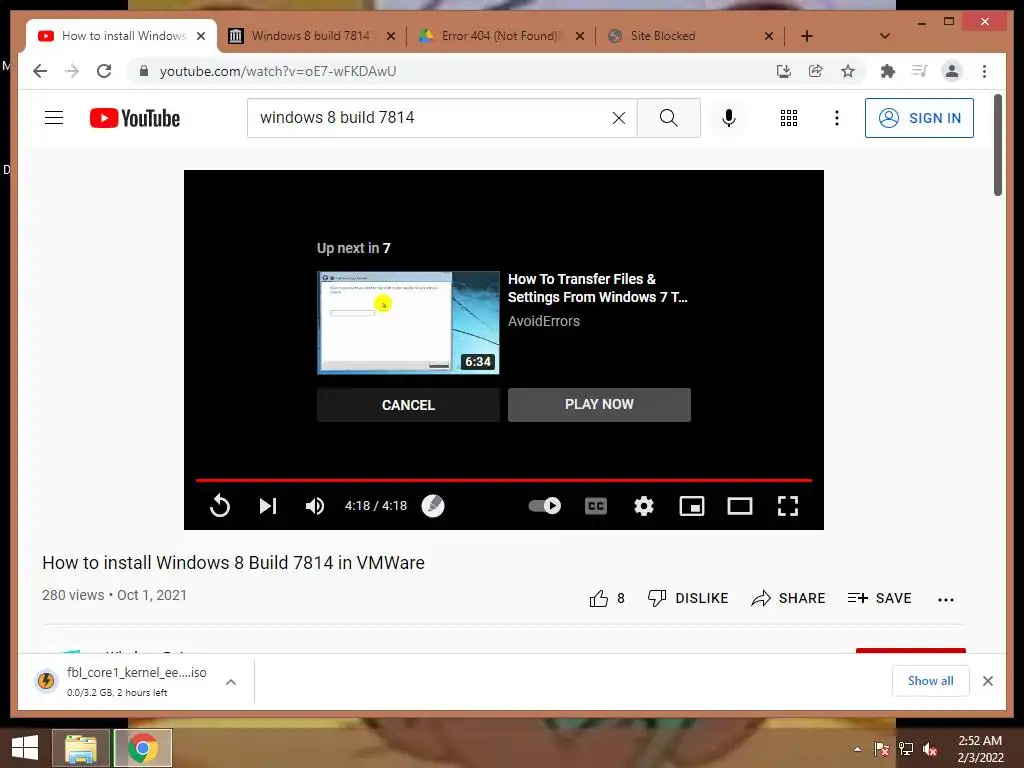Save video to playlist
1024x768 pixels.
tap(879, 598)
